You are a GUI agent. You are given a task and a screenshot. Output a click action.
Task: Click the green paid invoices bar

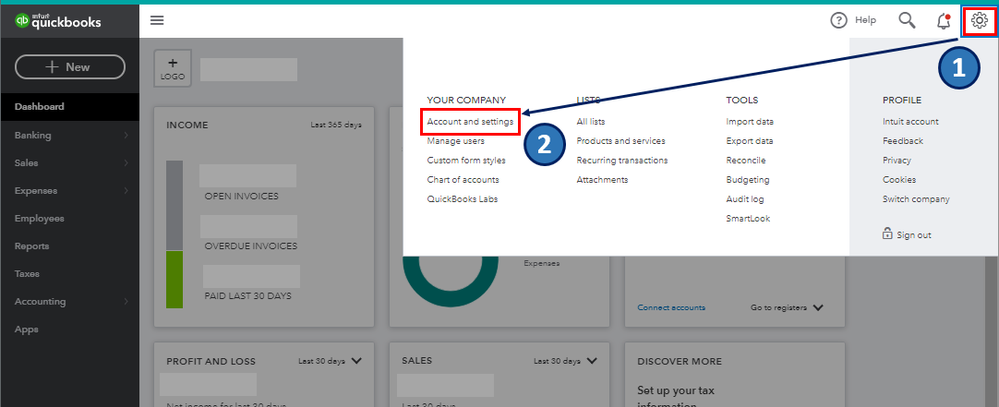(x=175, y=280)
